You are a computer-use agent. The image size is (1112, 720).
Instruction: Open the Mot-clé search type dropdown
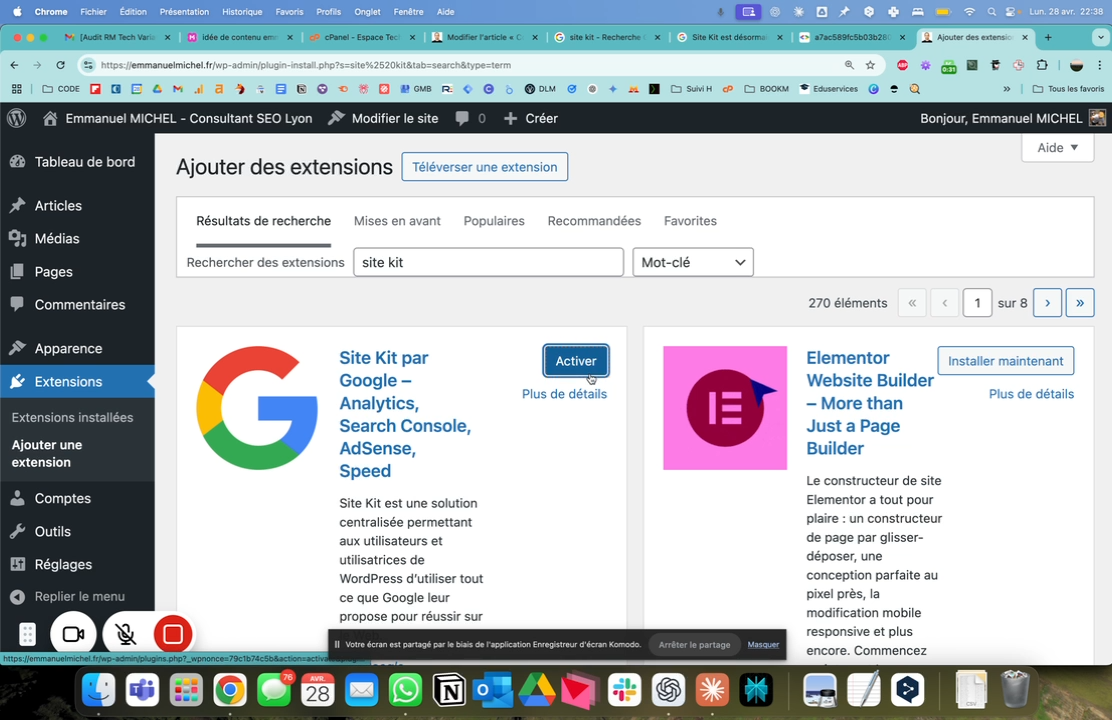coord(692,262)
